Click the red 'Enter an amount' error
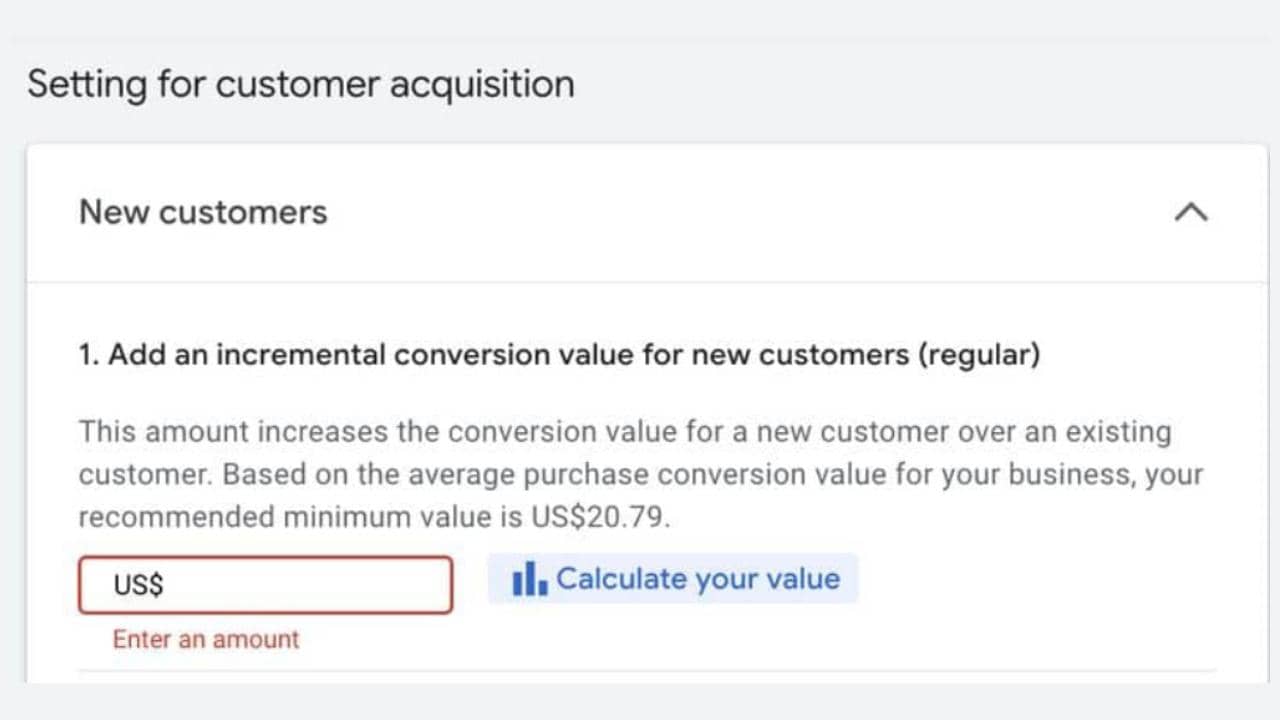 206,639
